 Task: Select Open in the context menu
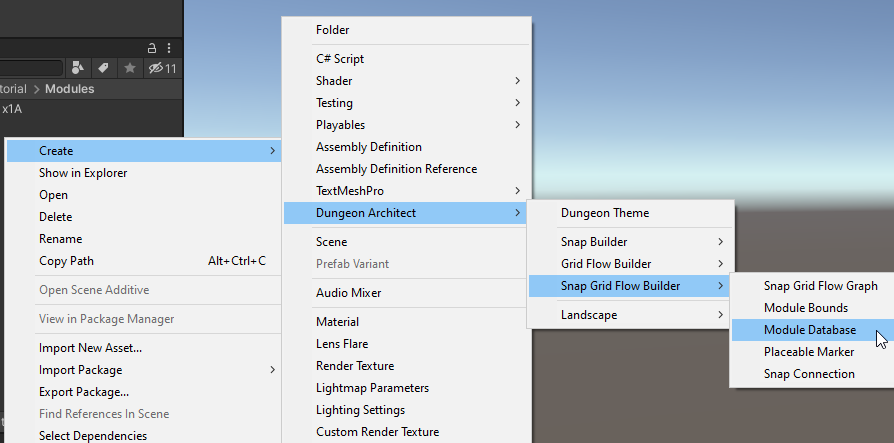coord(144,195)
